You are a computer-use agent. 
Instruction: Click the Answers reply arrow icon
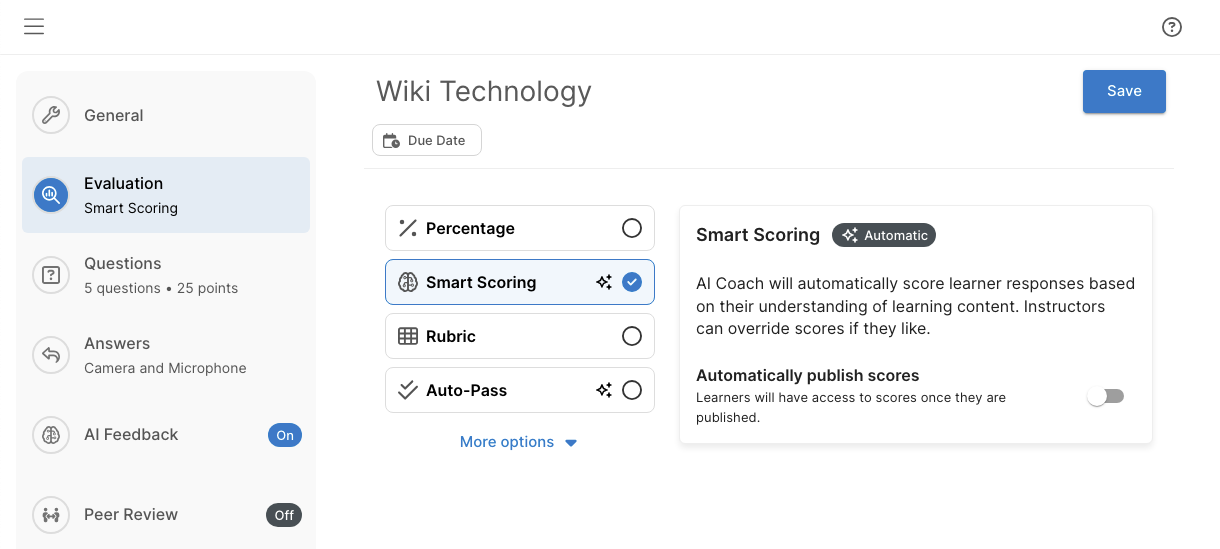(x=51, y=355)
